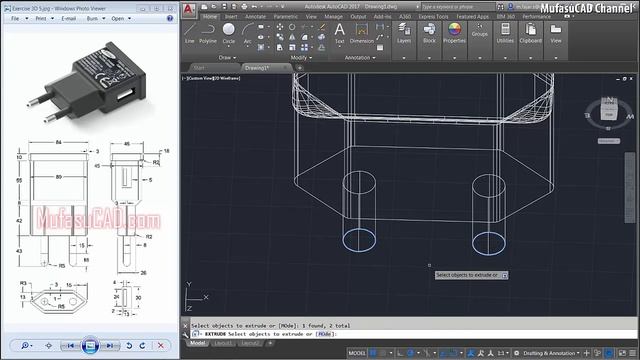Image resolution: width=640 pixels, height=360 pixels.
Task: Click the Undo arrow in quick access toolbar
Action: tap(254, 7)
